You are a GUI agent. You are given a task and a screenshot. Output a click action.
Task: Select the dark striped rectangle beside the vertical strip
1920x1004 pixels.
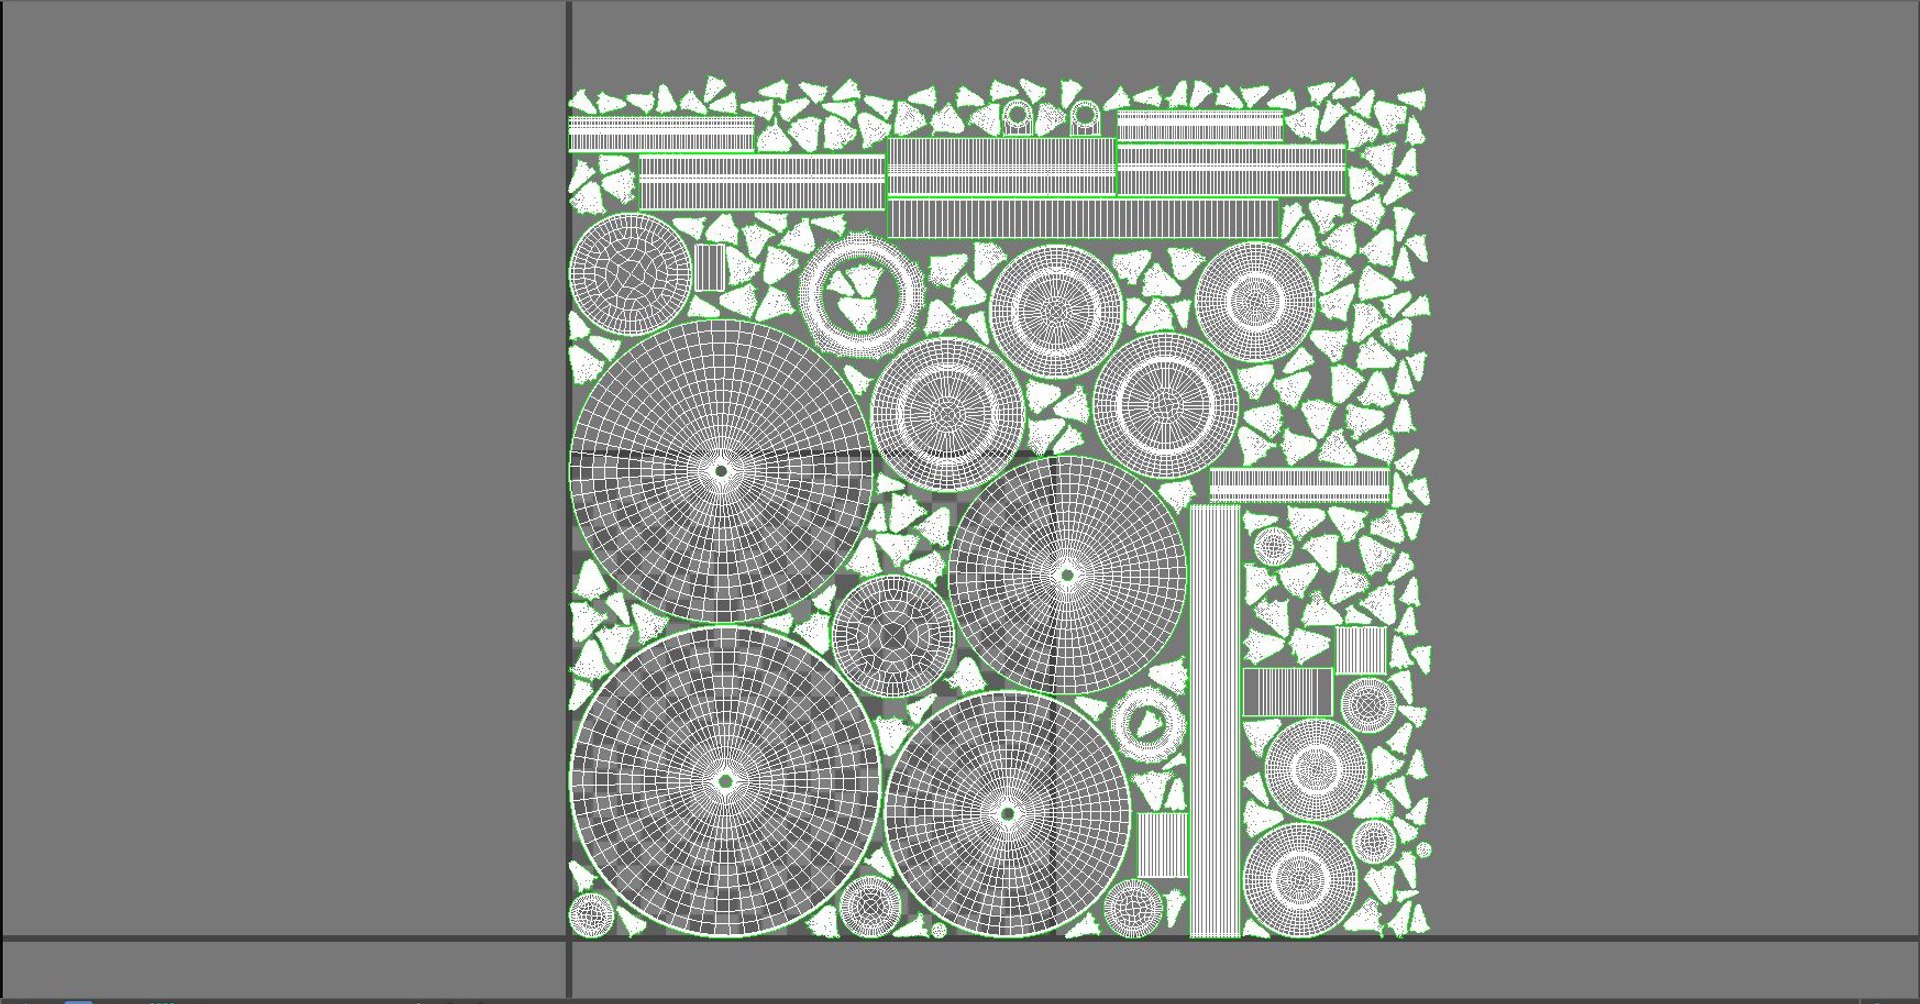[1288, 691]
